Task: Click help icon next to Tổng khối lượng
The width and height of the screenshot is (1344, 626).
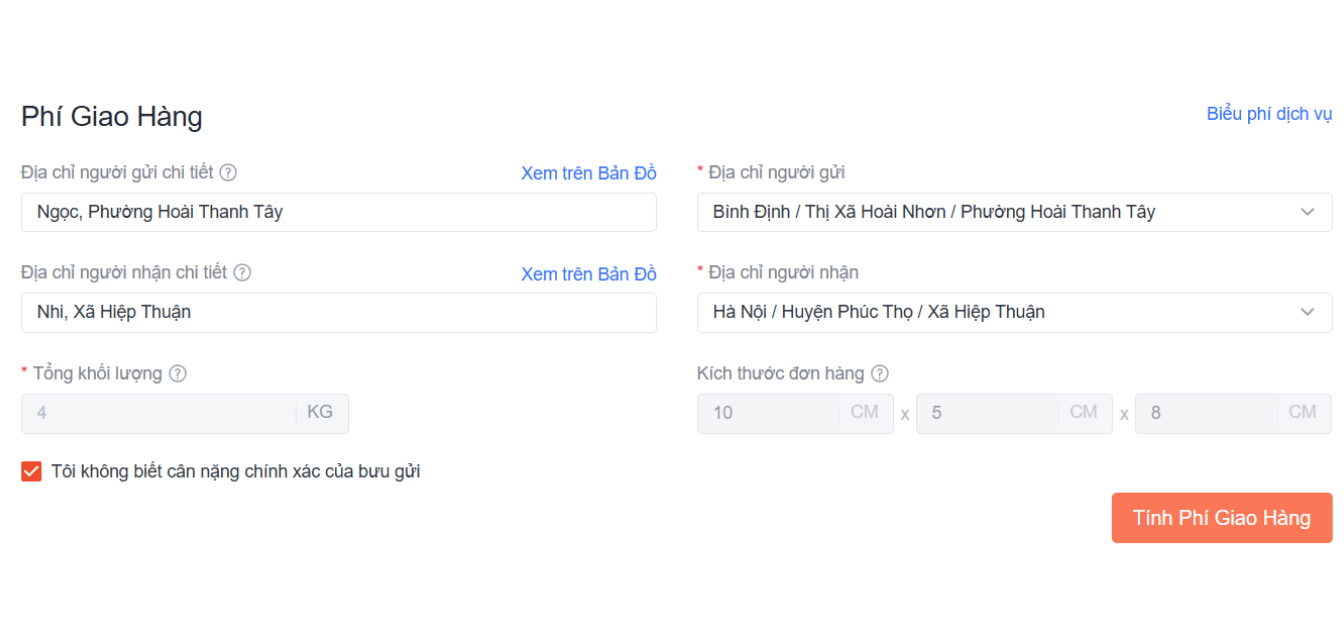Action: pyautogui.click(x=177, y=374)
